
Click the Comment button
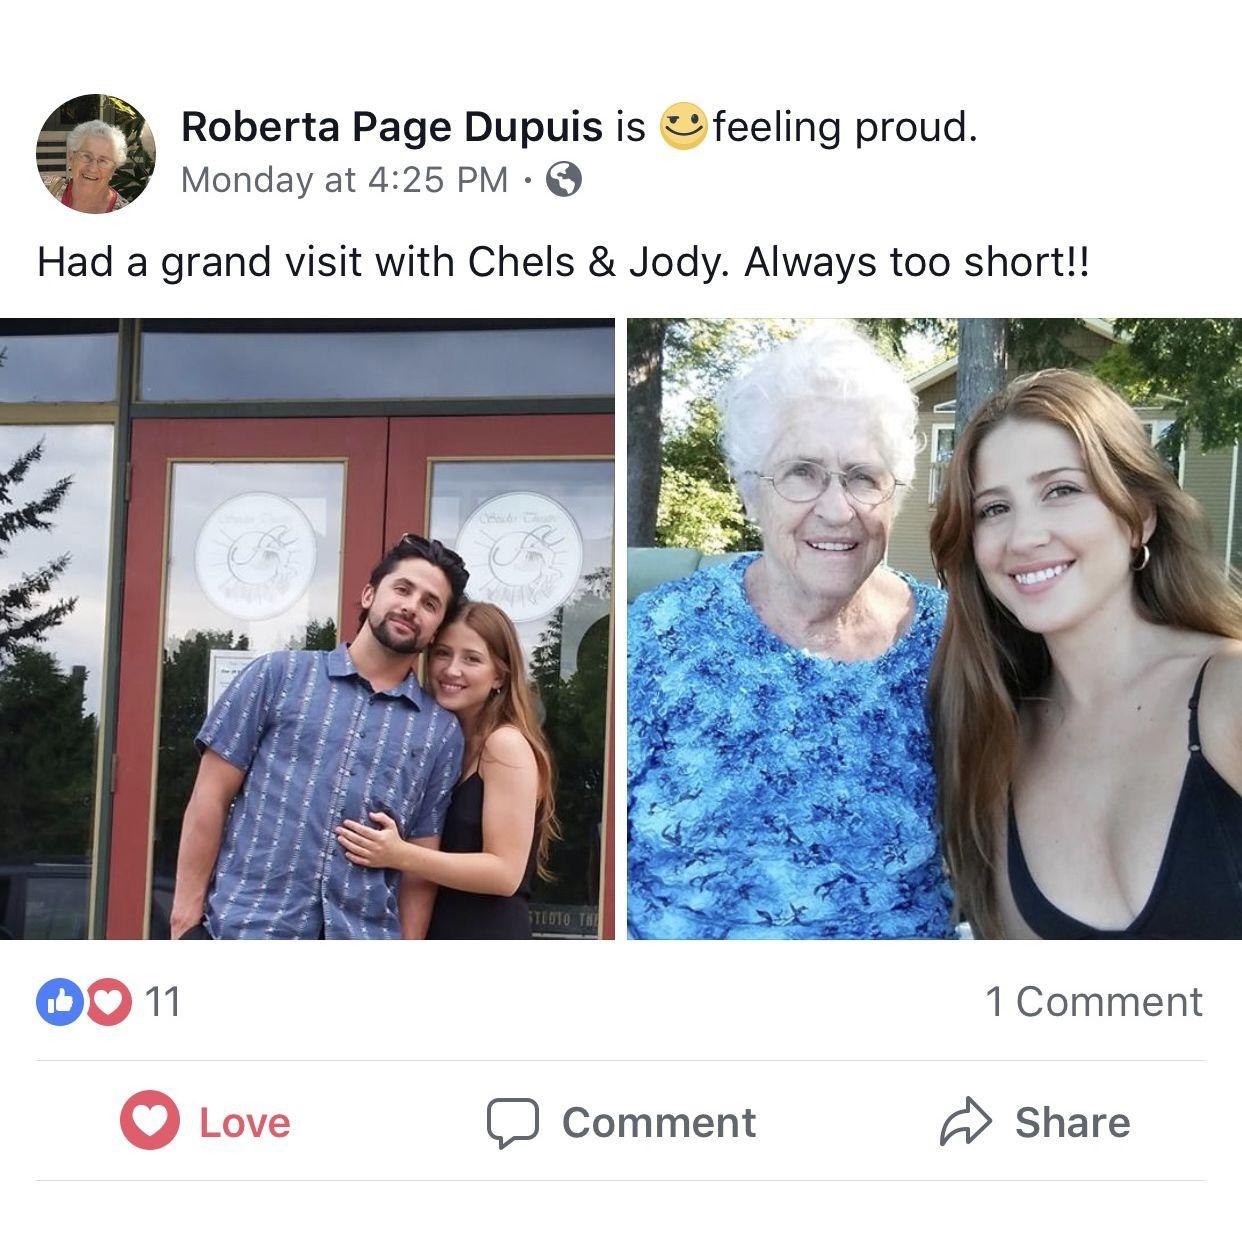[x=621, y=1122]
